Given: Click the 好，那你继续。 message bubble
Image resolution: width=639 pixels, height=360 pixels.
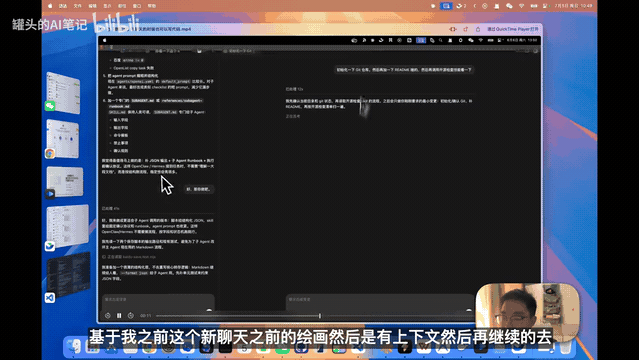Looking at the screenshot, I should point(199,189).
